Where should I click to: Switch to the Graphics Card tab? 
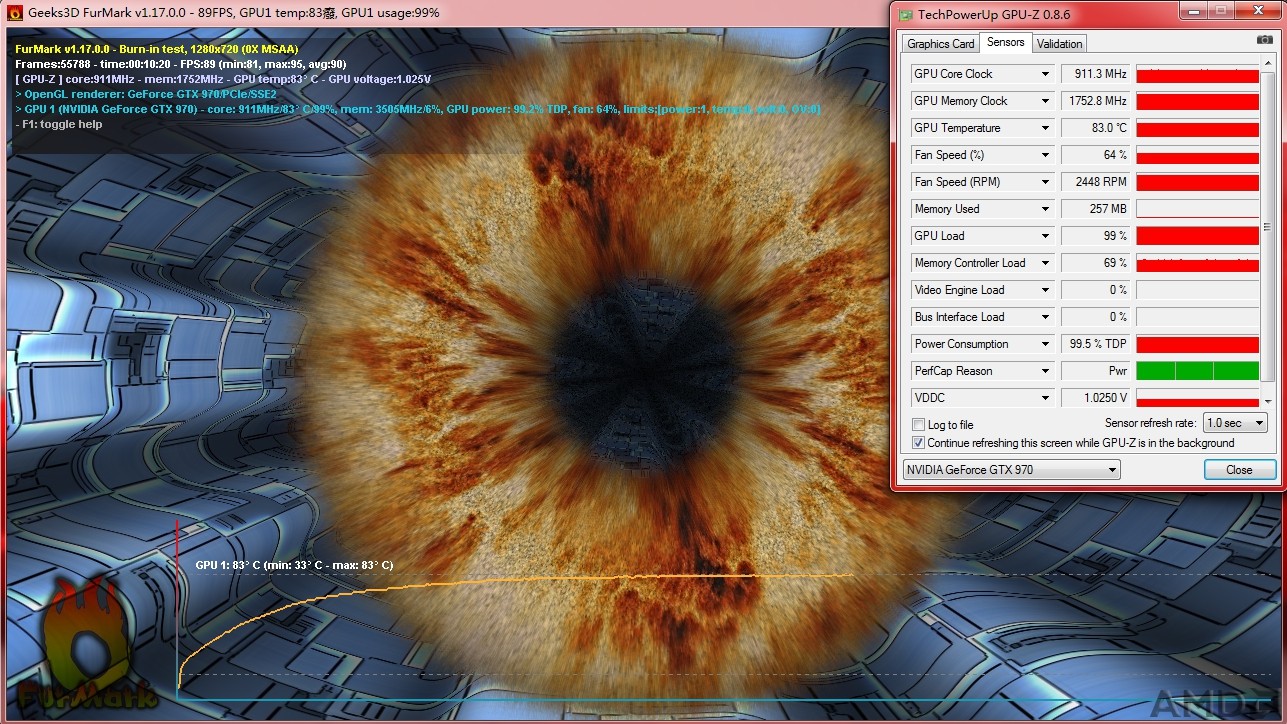coord(940,43)
